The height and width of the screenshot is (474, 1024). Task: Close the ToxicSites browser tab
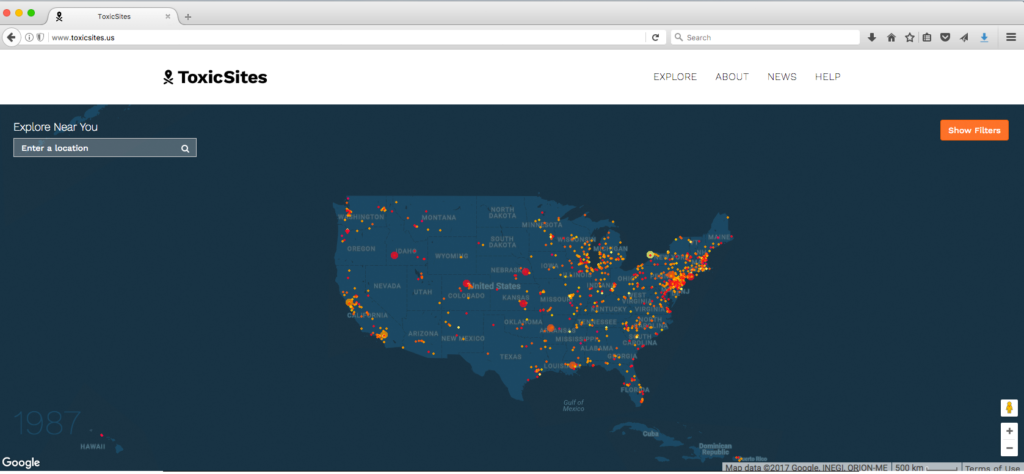point(168,16)
